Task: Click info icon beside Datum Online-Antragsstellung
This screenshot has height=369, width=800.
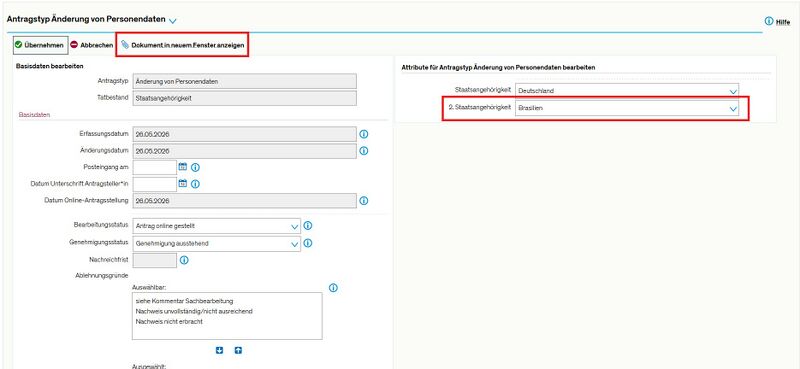Action: 364,201
